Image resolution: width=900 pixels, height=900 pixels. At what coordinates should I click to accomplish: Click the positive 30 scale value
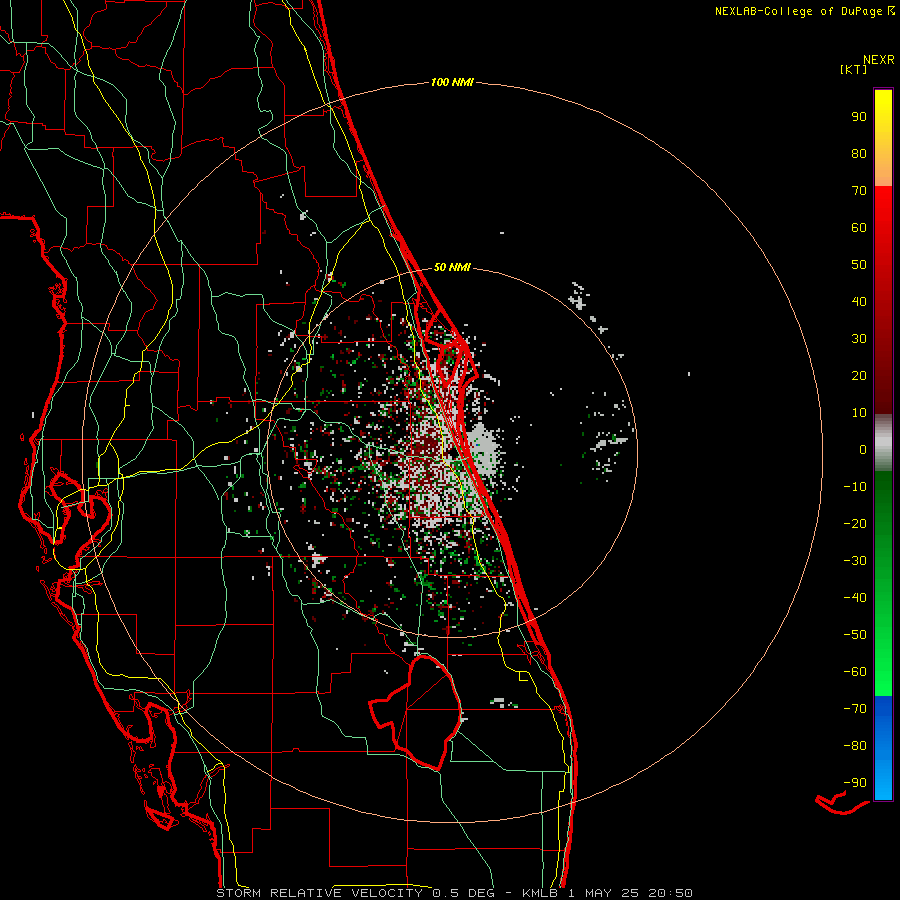pyautogui.click(x=859, y=339)
